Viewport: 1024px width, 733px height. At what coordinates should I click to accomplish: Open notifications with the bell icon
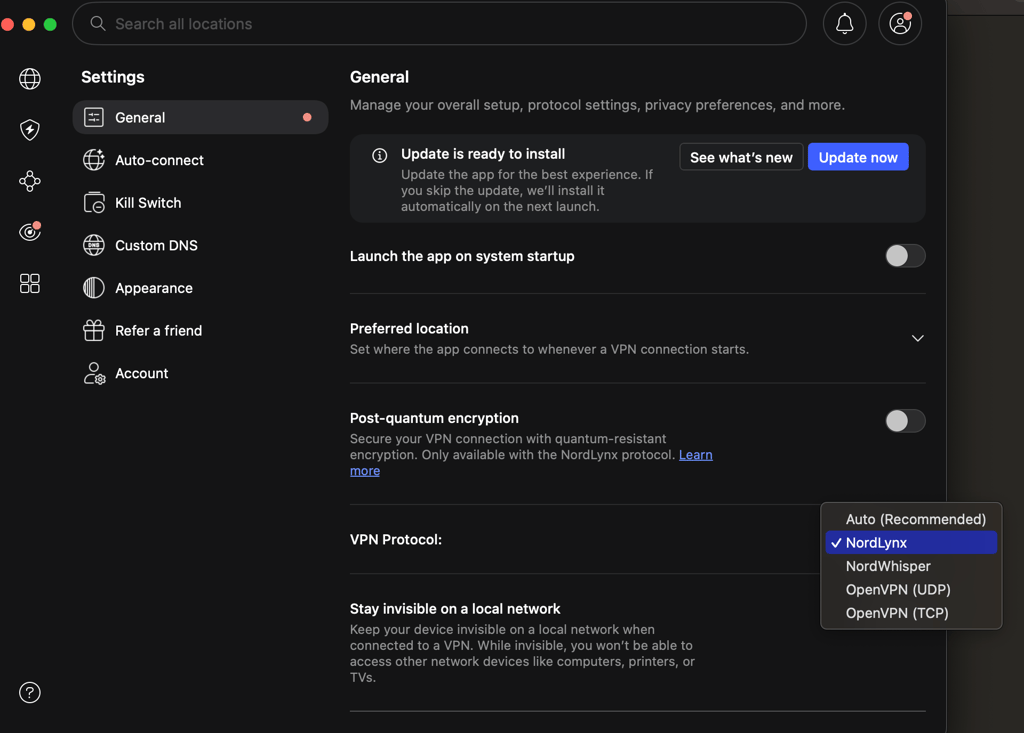point(844,24)
